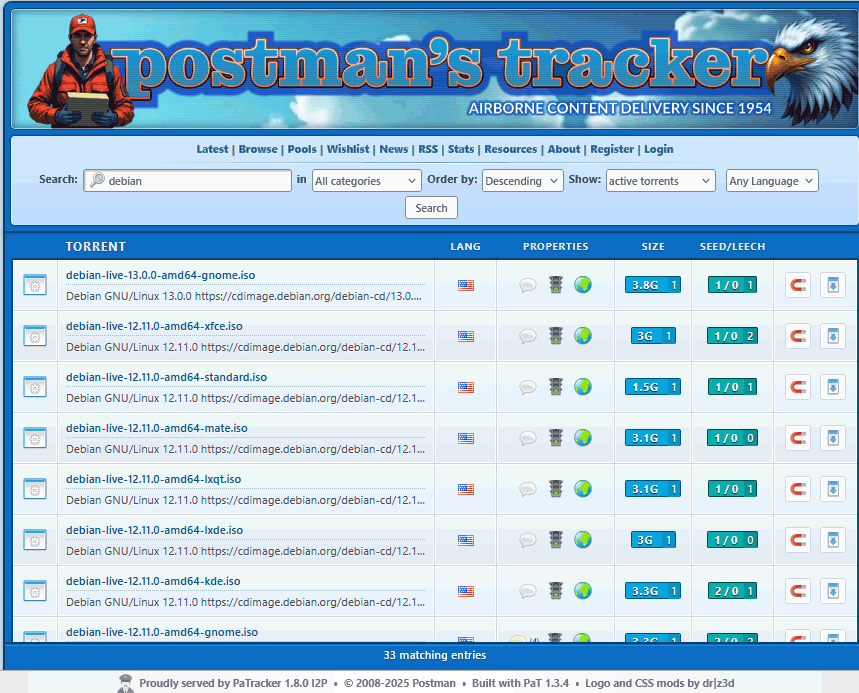Viewport: 859px width, 693px height.
Task: Open debian-live-13.0.0-amd64-gnome.iso torrent link
Action: (161, 275)
